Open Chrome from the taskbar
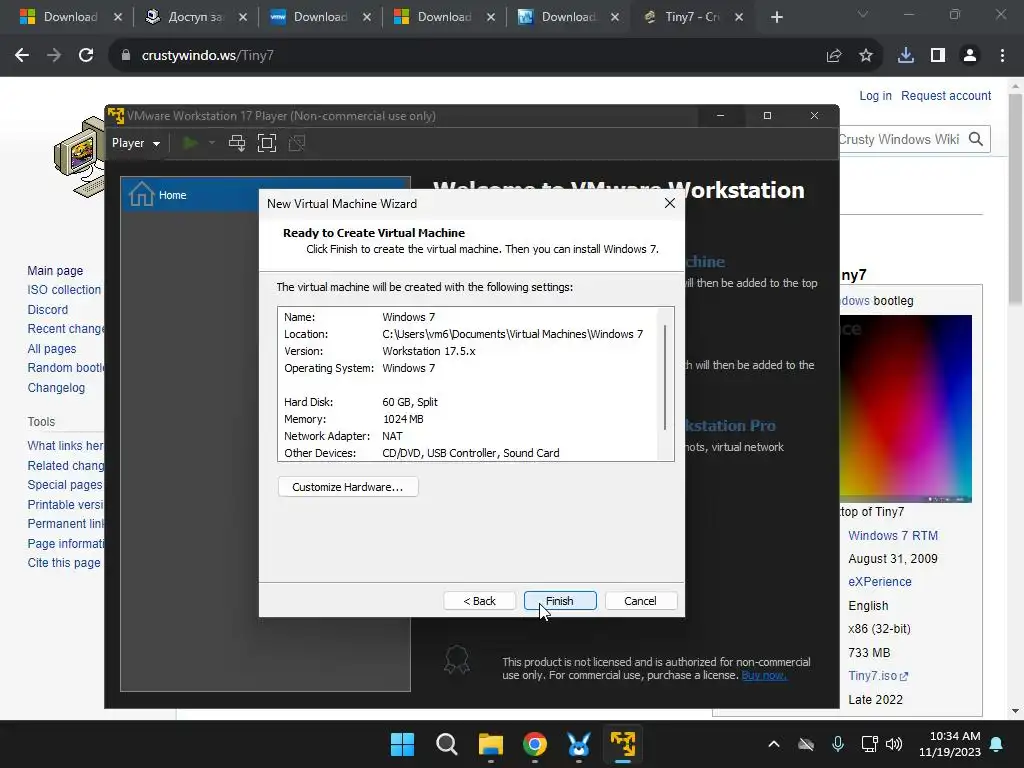This screenshot has height=768, width=1024. [535, 744]
